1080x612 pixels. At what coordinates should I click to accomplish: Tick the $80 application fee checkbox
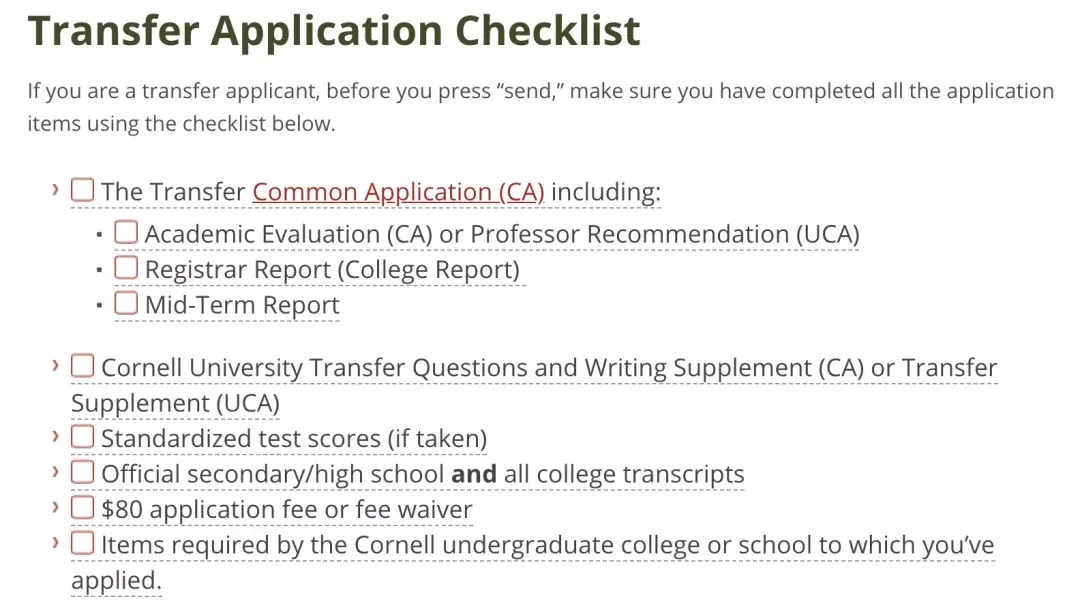[82, 508]
